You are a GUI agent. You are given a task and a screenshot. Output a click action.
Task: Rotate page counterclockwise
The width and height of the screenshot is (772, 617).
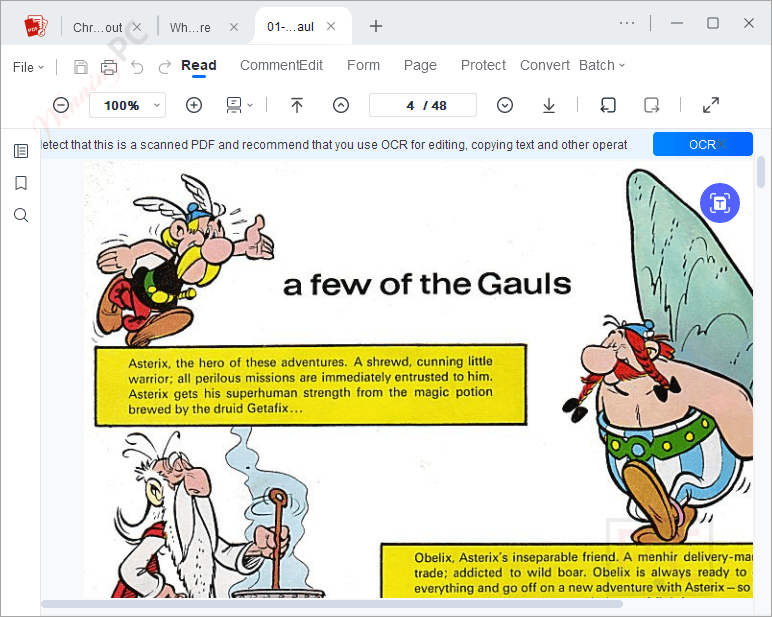(x=608, y=105)
